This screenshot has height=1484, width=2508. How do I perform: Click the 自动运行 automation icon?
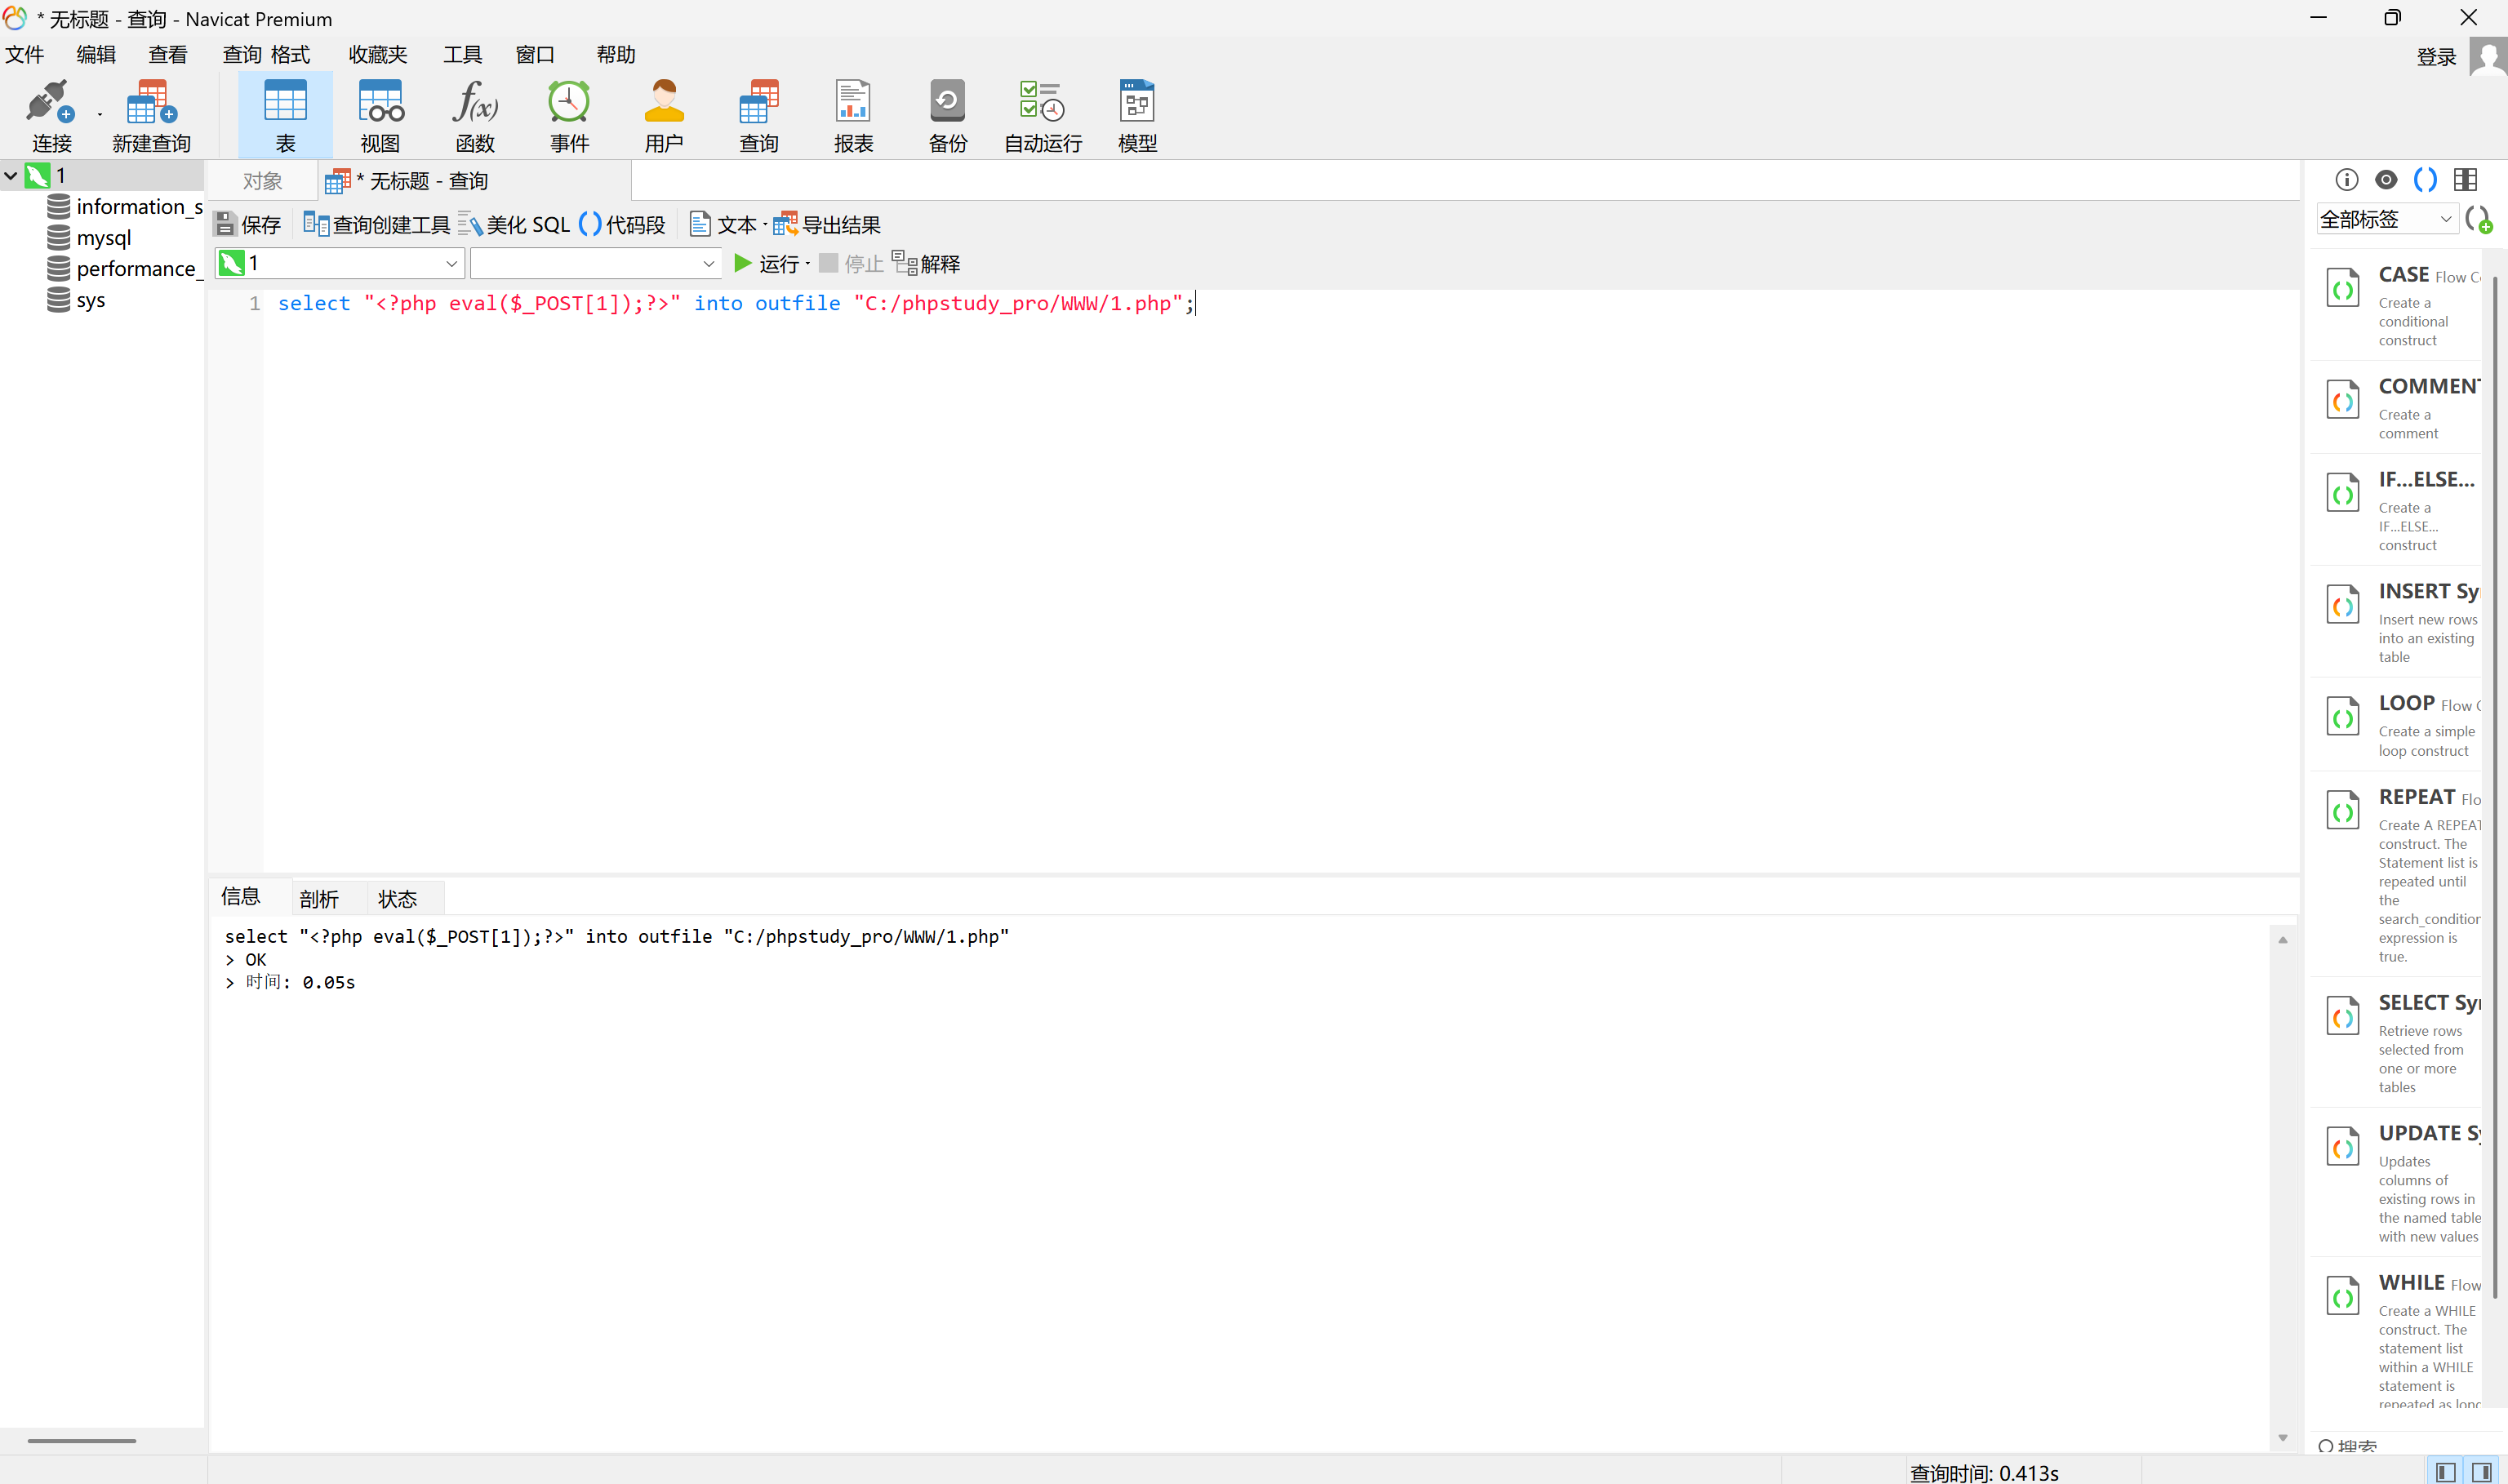(1042, 115)
